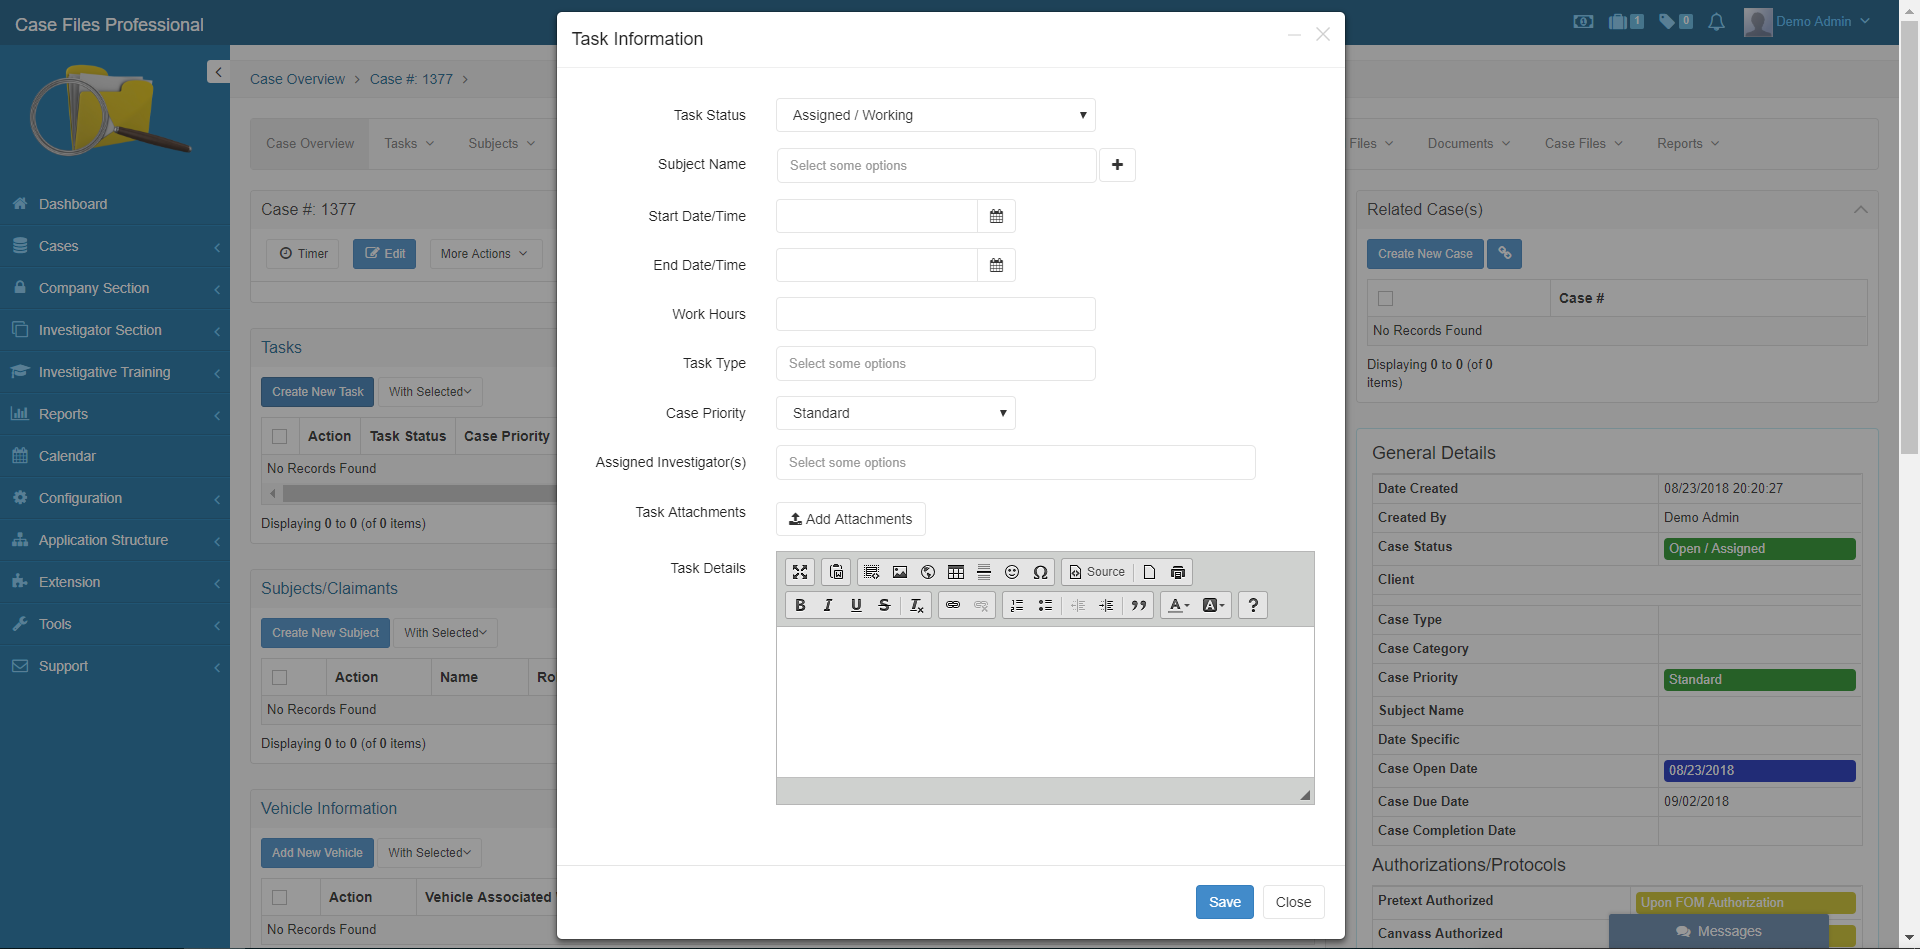Open the Dashboard sidebar item
The image size is (1920, 949).
pos(115,204)
